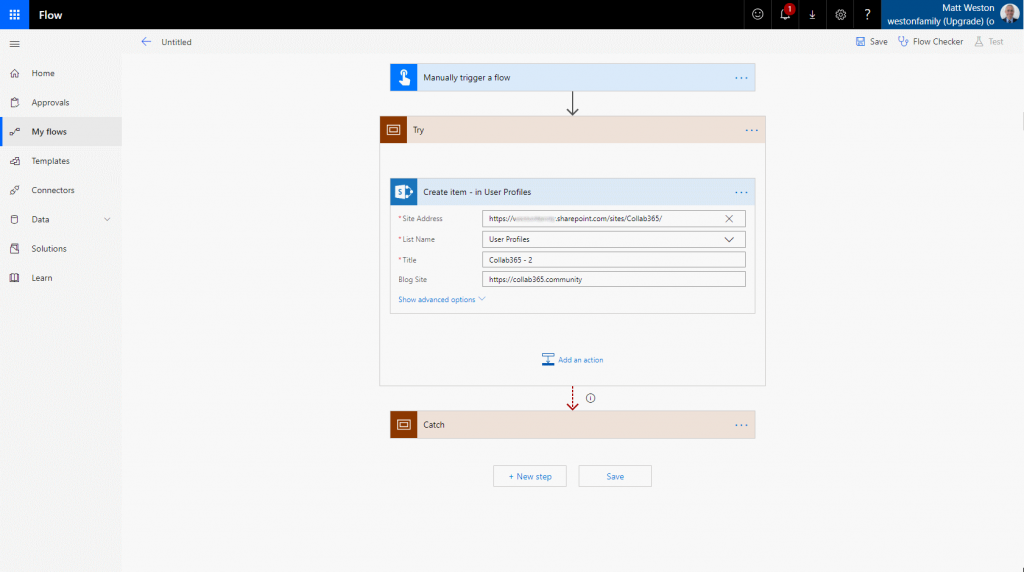Click the Data cylinder icon

point(14,219)
